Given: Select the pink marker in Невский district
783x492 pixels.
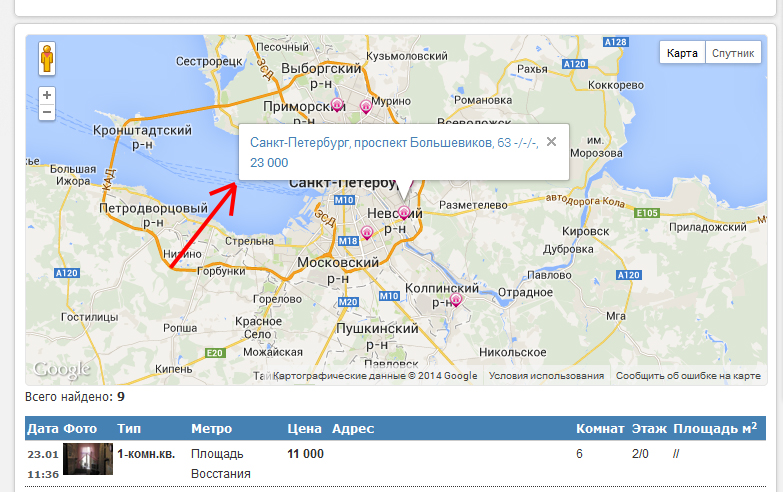Looking at the screenshot, I should (x=403, y=213).
